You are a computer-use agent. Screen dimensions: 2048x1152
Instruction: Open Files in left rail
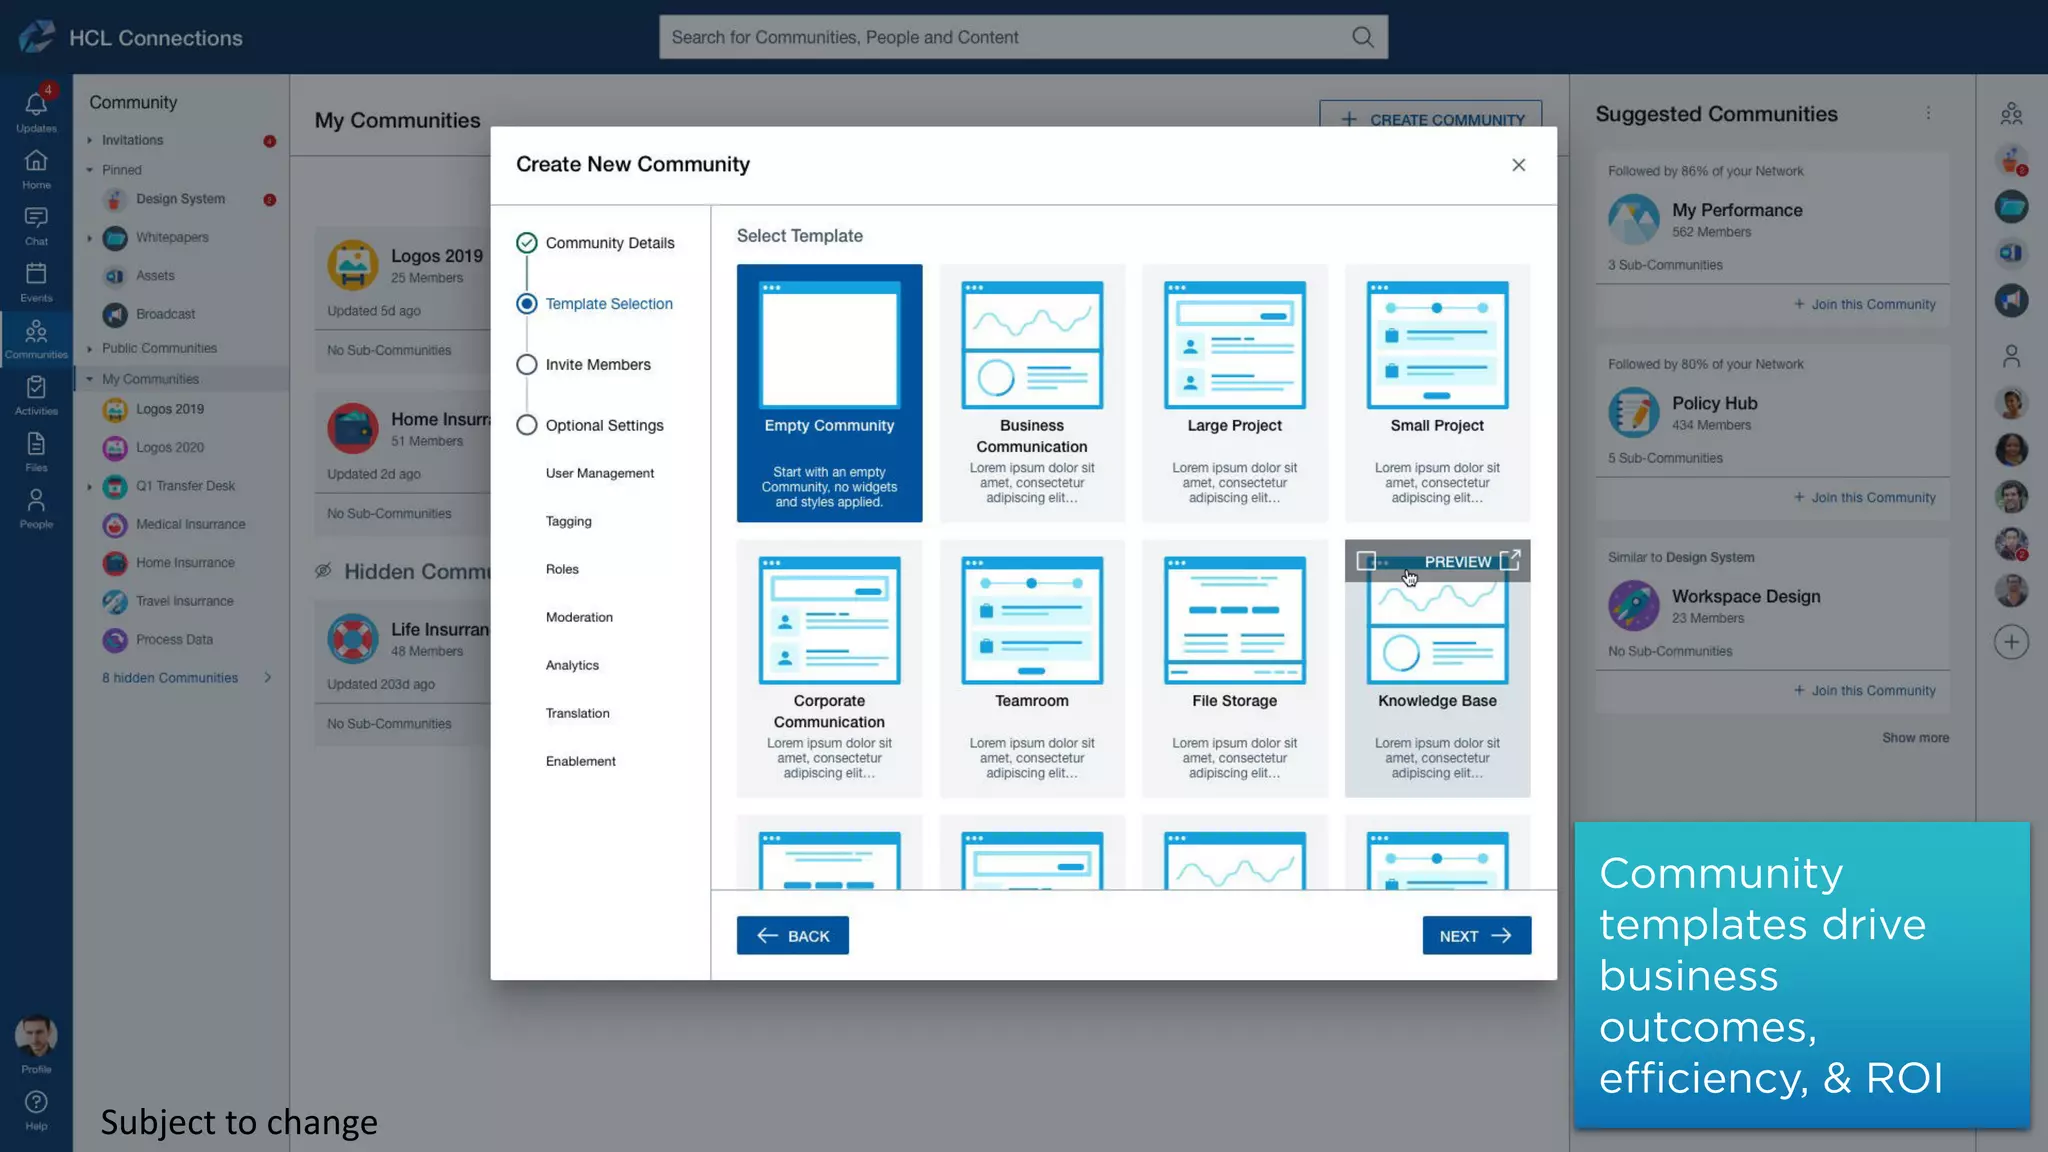[36, 443]
